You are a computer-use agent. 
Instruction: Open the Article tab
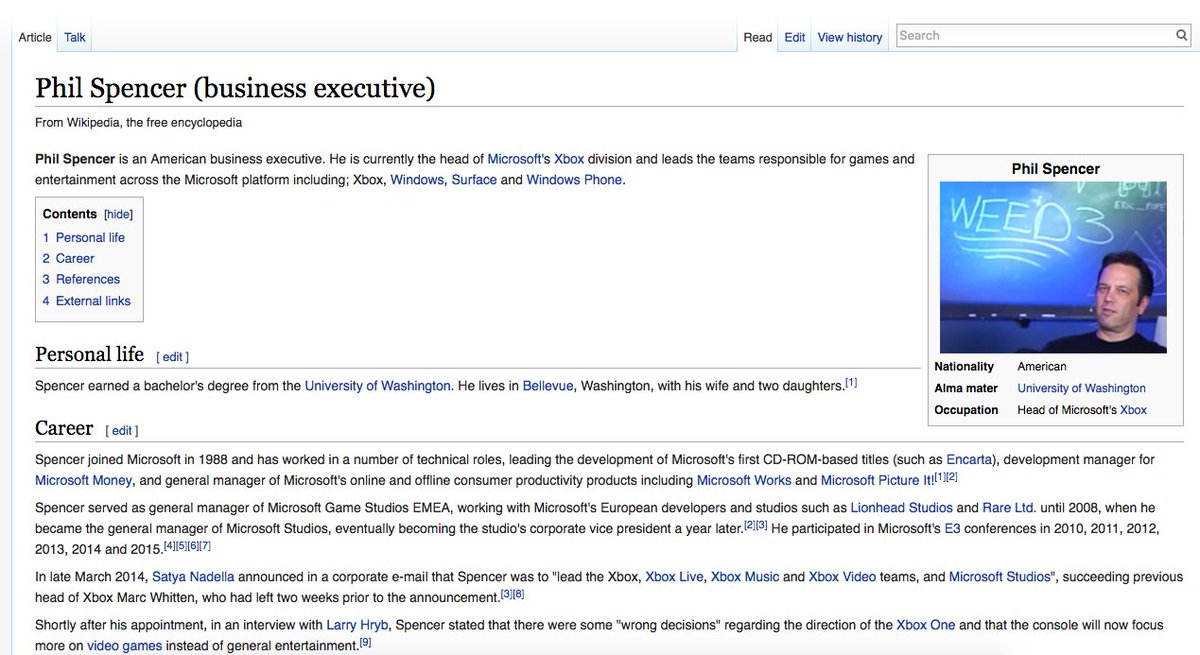click(x=35, y=37)
